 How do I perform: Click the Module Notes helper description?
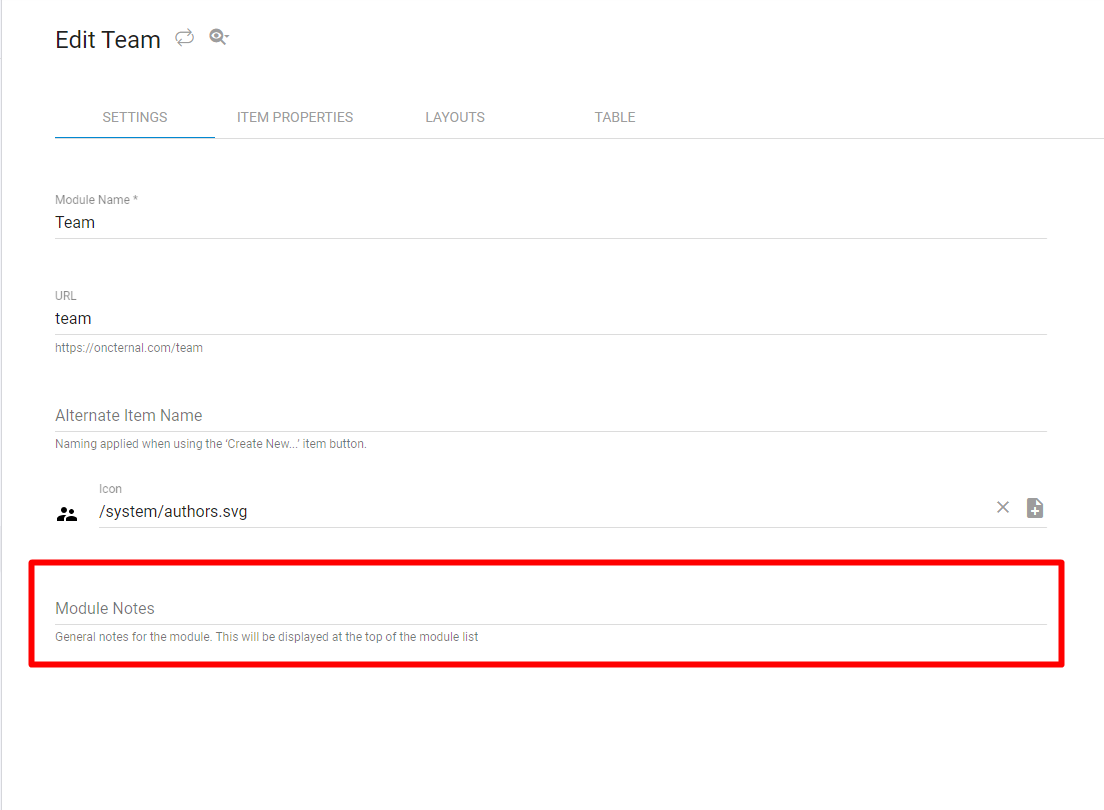[266, 637]
